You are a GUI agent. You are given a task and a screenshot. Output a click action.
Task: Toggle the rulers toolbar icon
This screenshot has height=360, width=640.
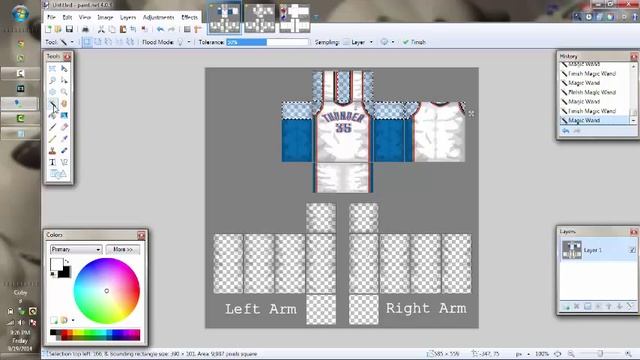pos(198,29)
